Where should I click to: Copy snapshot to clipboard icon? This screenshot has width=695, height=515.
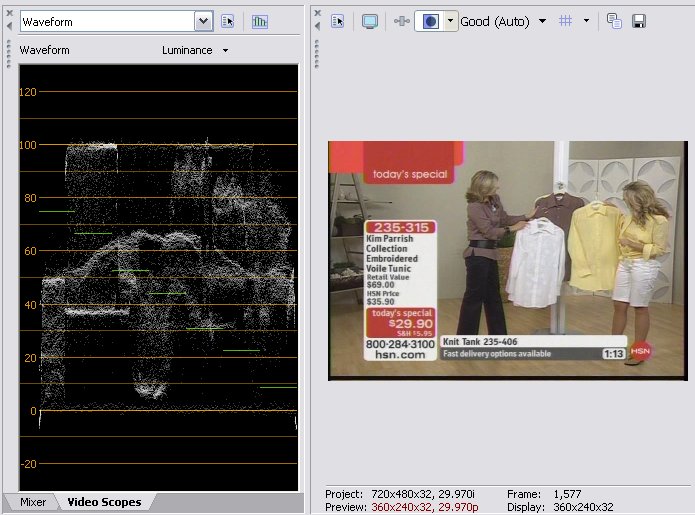(614, 21)
